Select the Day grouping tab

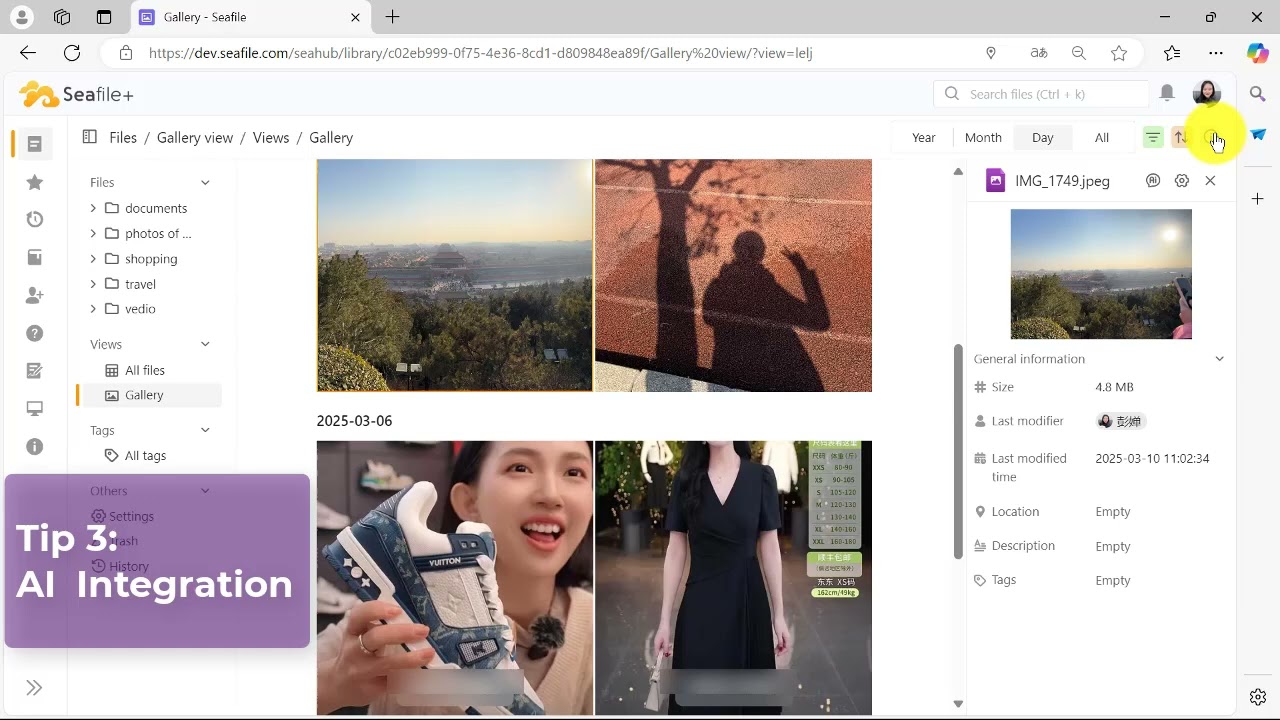(x=1043, y=138)
